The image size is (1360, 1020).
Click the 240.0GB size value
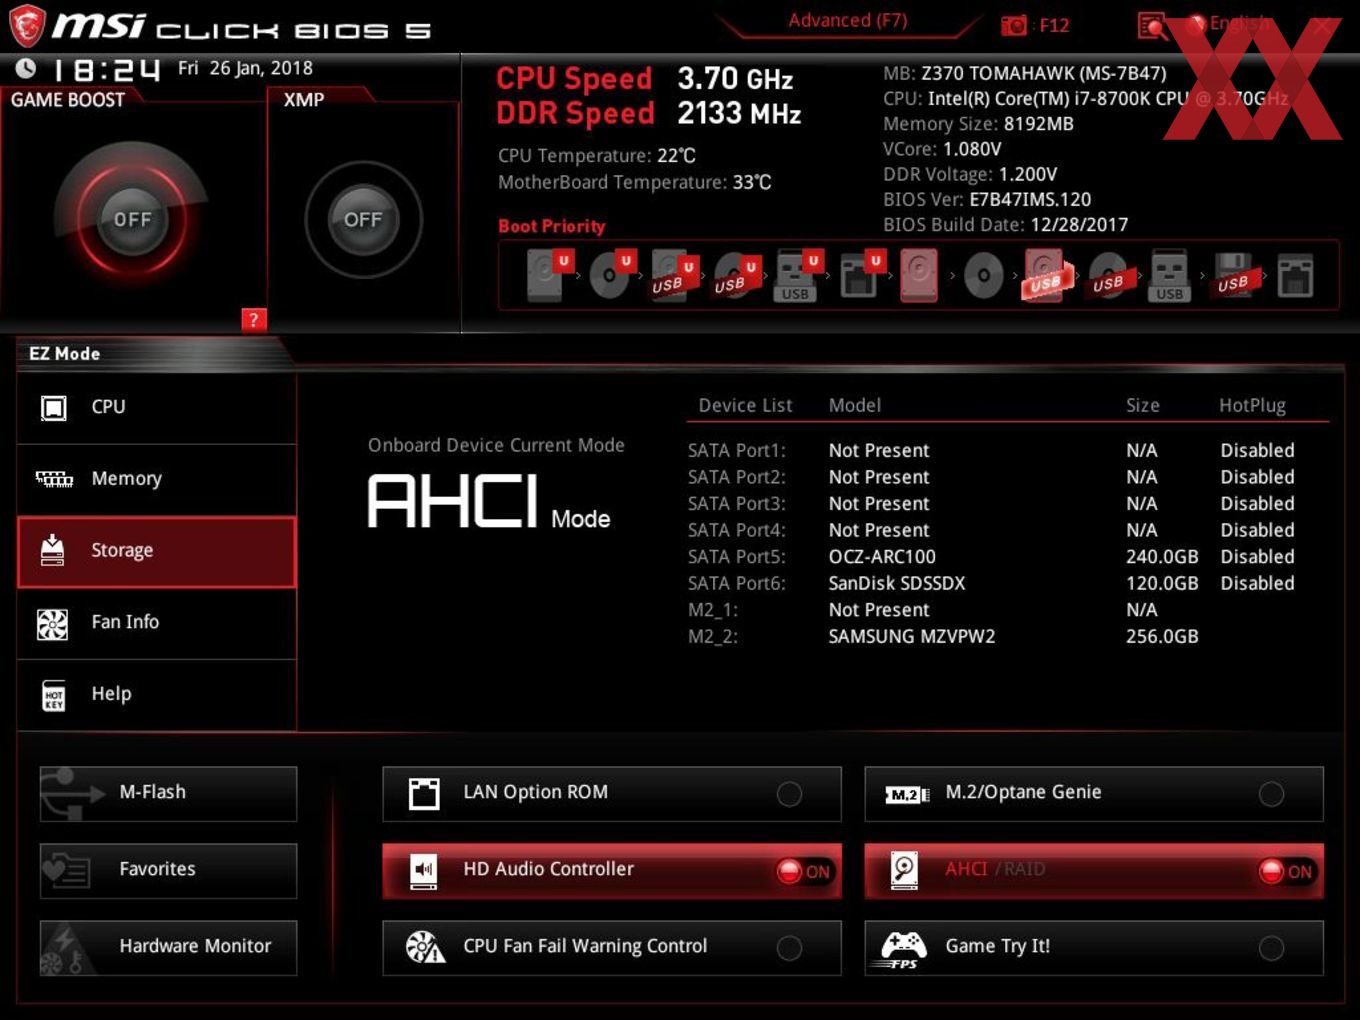pos(1162,557)
